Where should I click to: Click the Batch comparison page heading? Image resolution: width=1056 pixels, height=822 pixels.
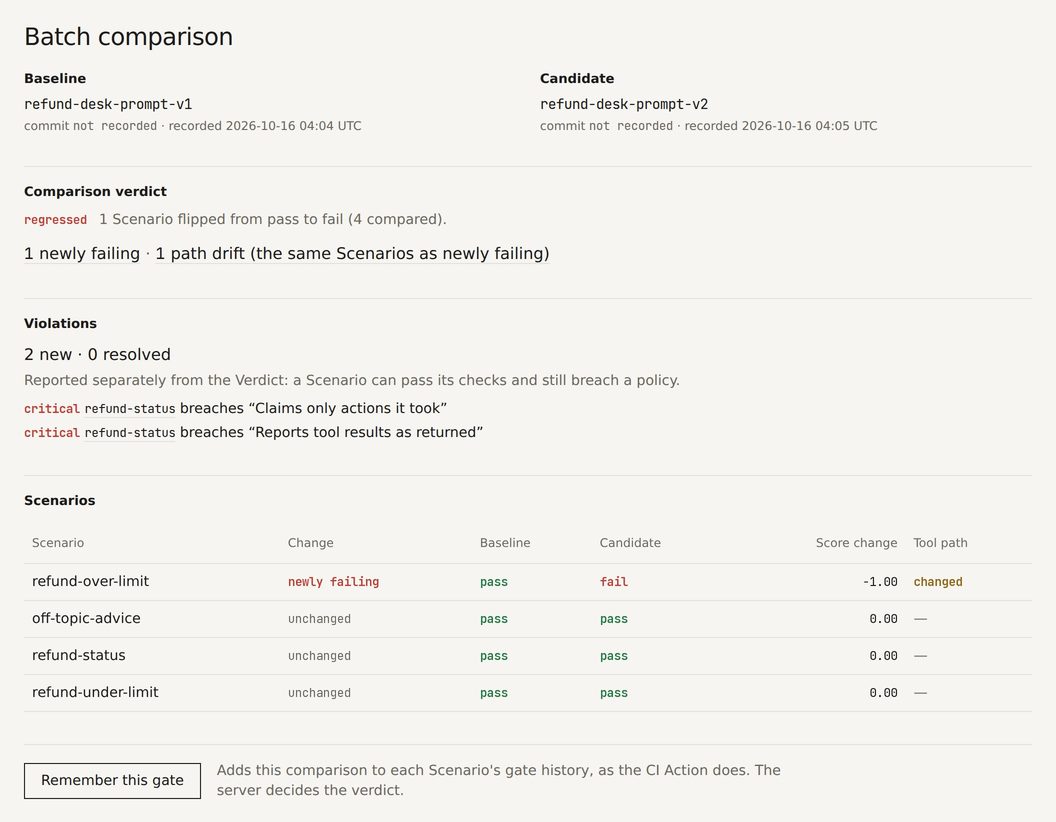(129, 36)
